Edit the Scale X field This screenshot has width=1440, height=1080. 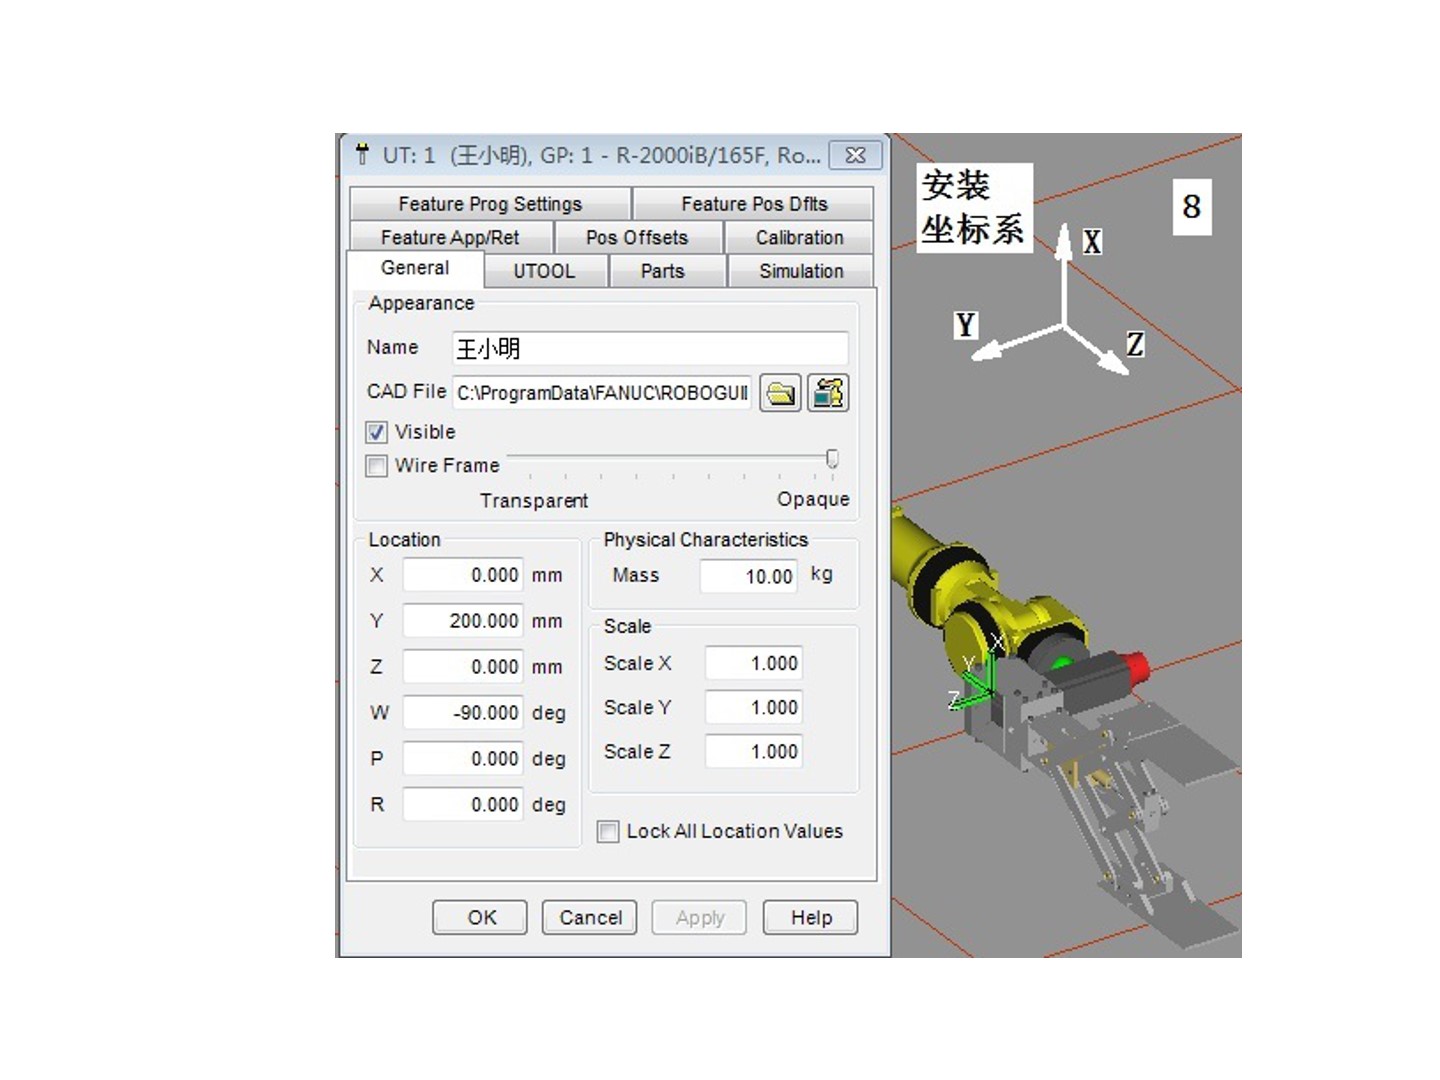pos(754,664)
